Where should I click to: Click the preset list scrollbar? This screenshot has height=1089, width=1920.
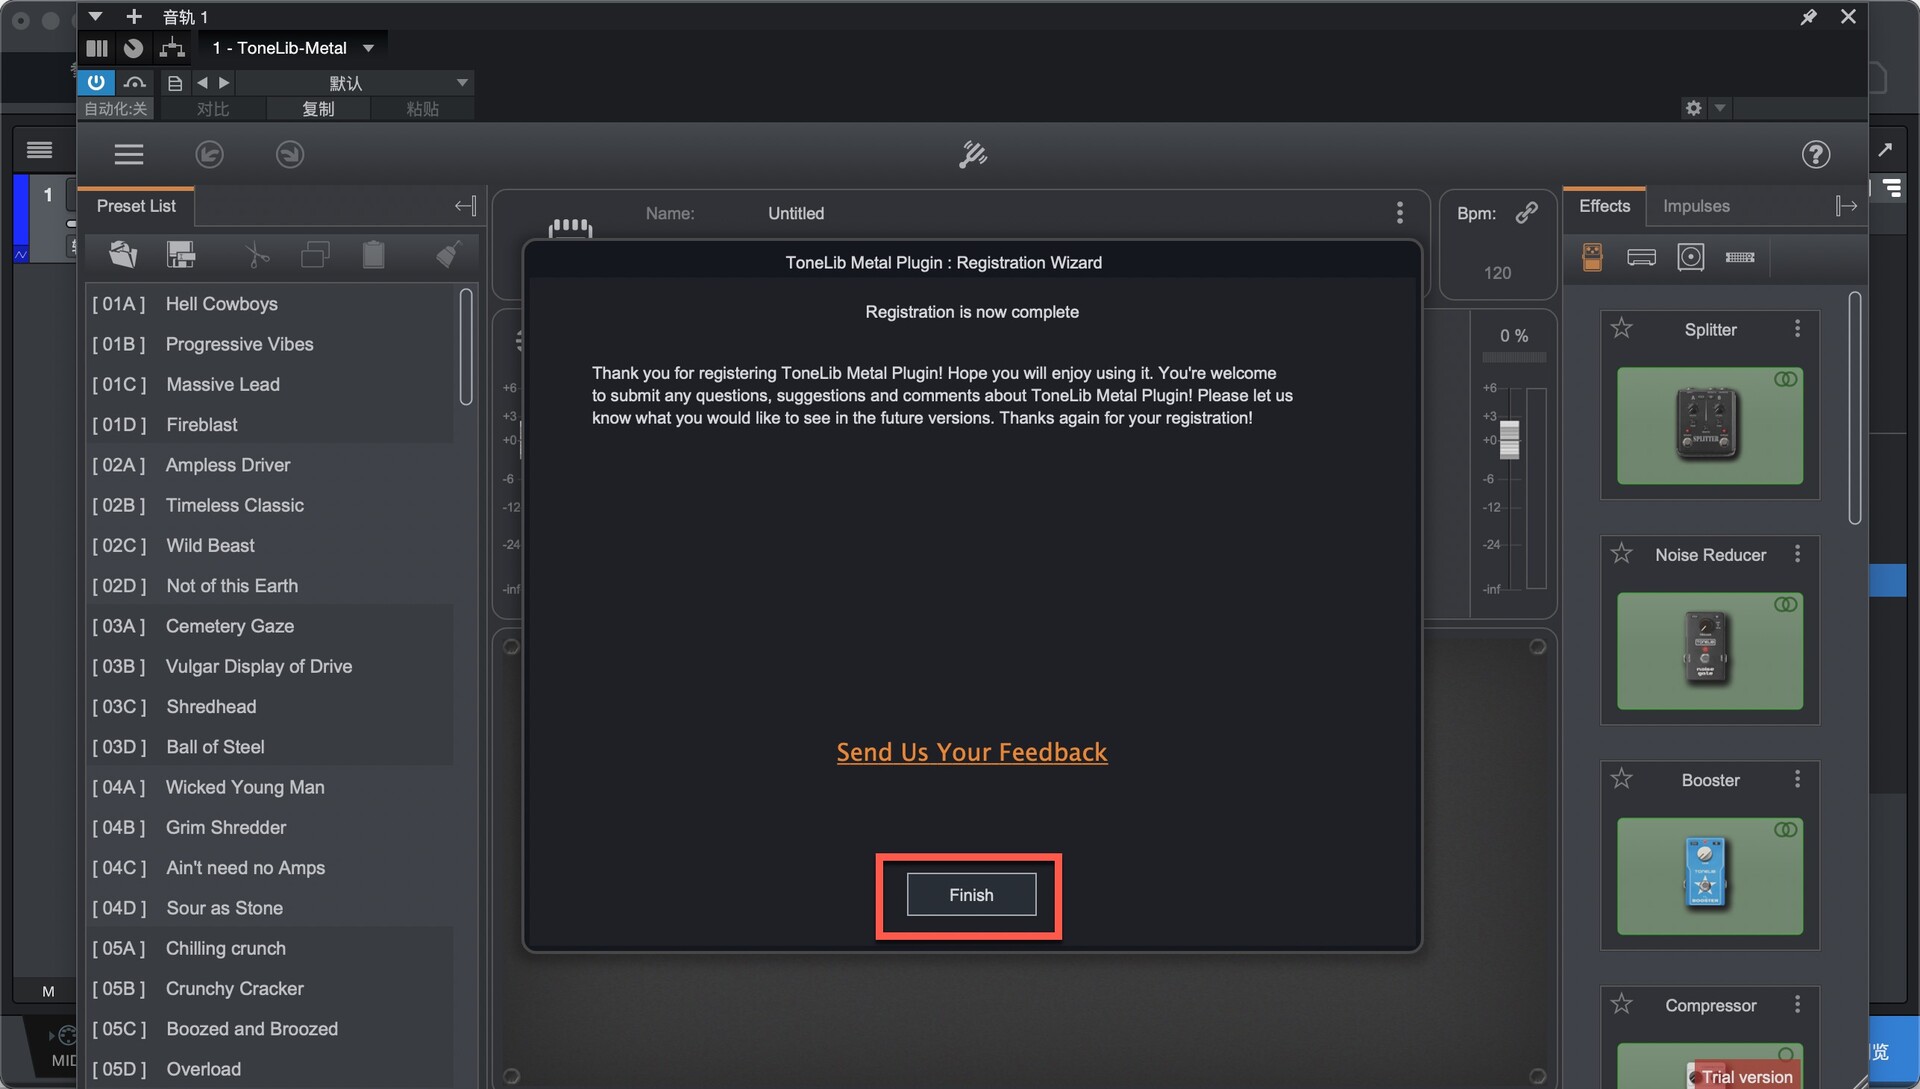(466, 346)
